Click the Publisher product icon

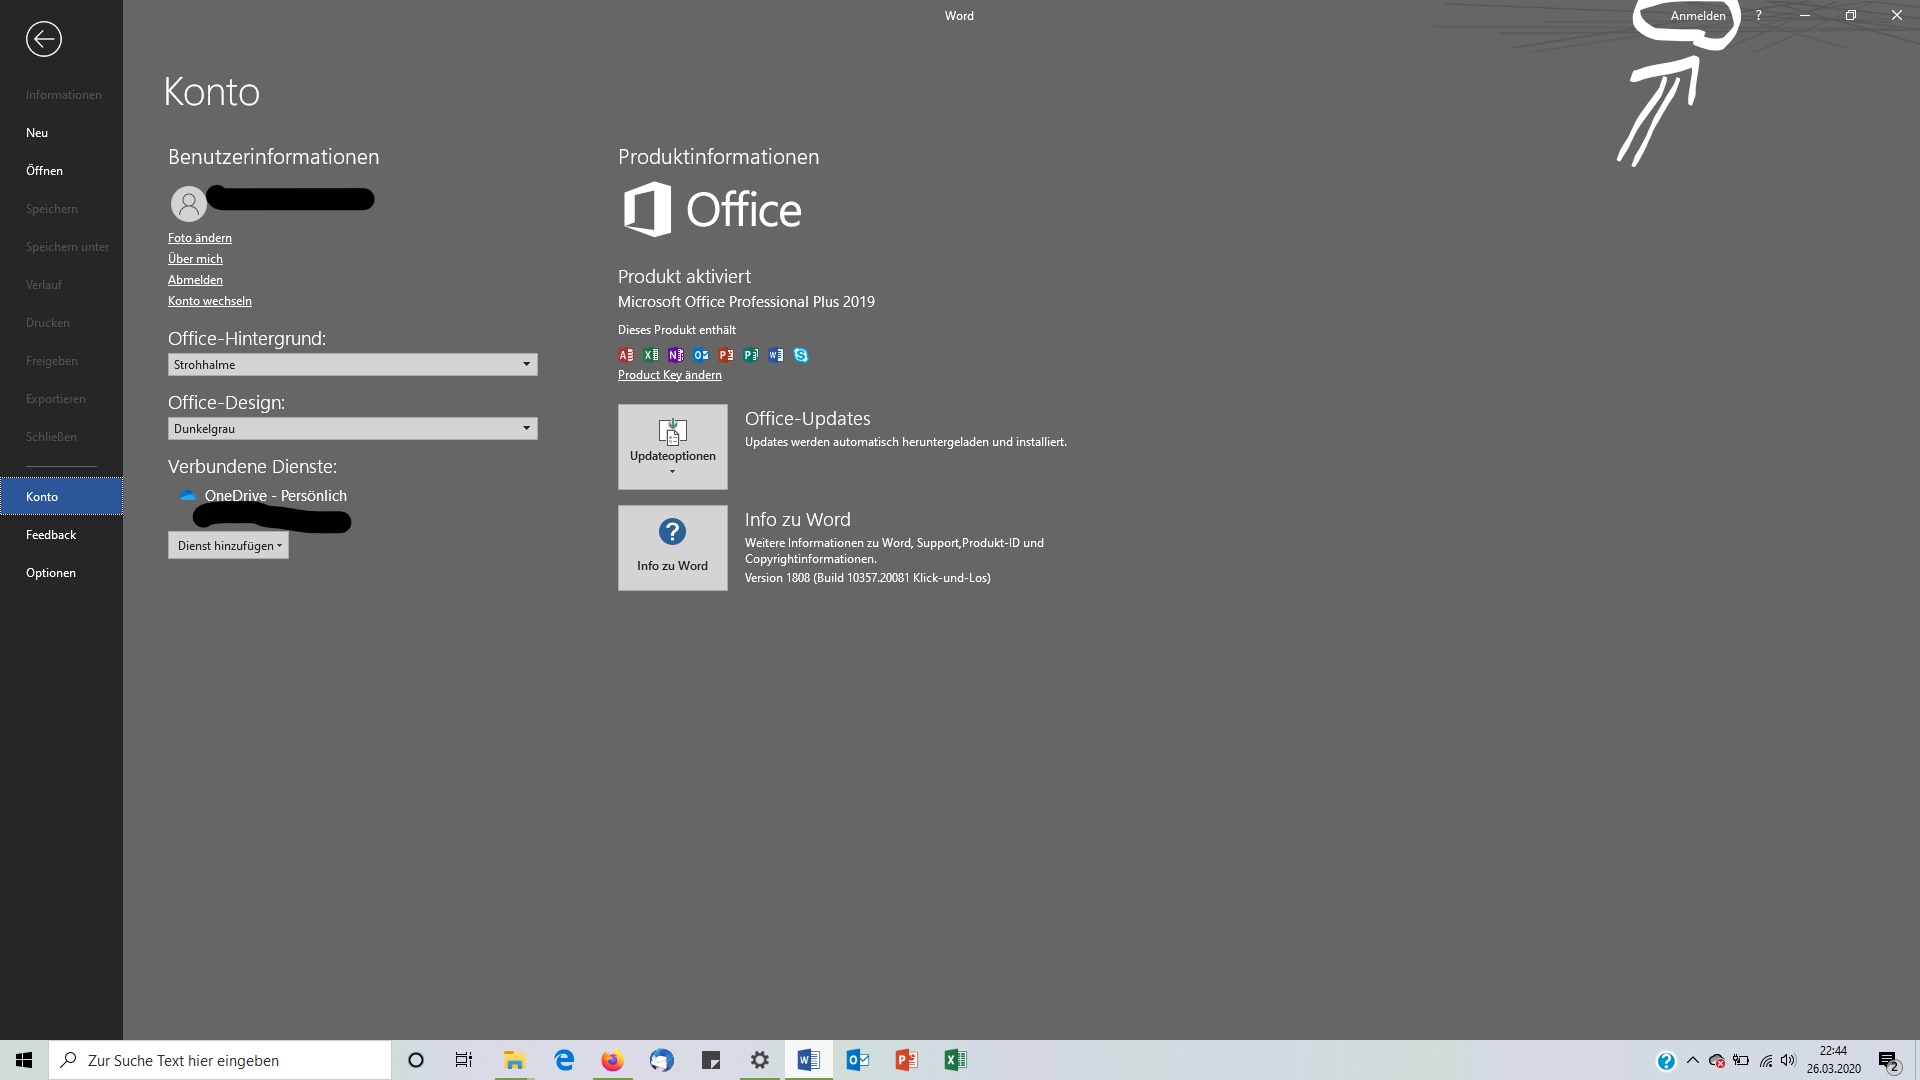pos(751,355)
